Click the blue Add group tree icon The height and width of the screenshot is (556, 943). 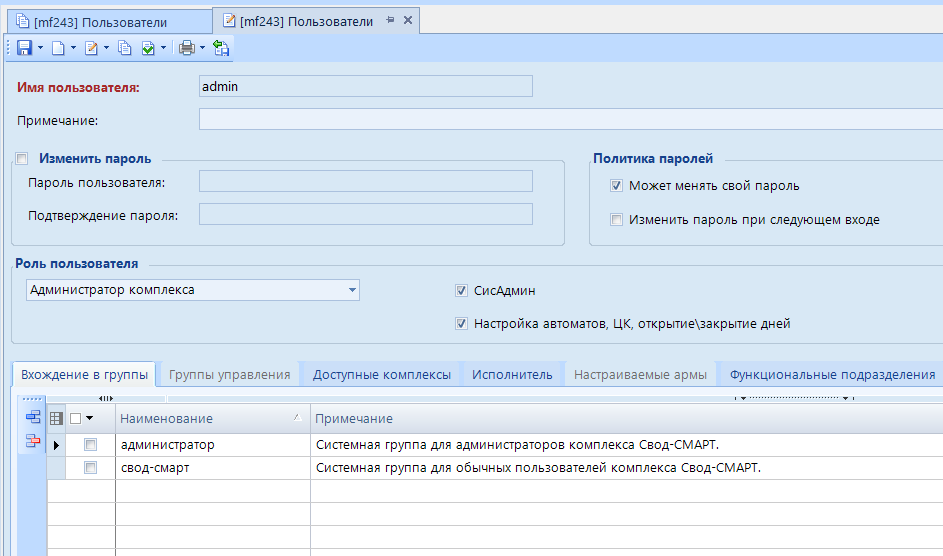click(33, 417)
